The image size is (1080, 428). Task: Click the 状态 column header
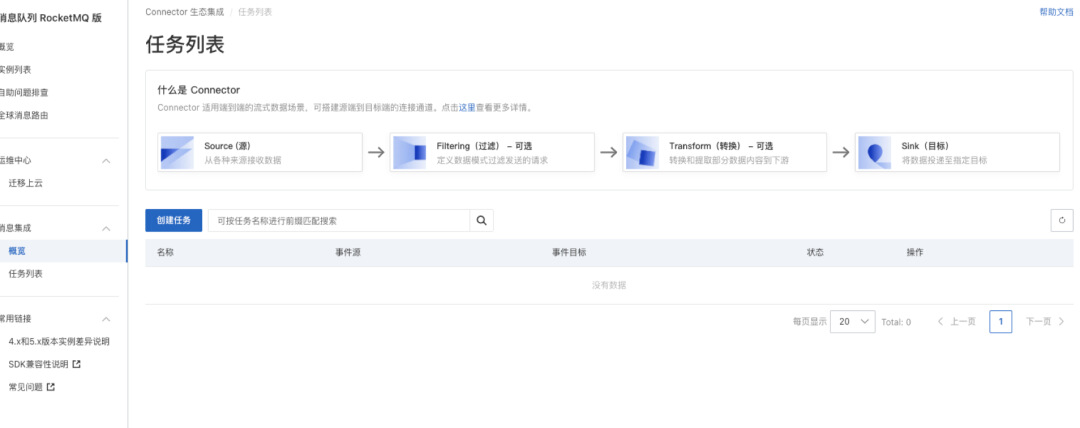coord(816,253)
